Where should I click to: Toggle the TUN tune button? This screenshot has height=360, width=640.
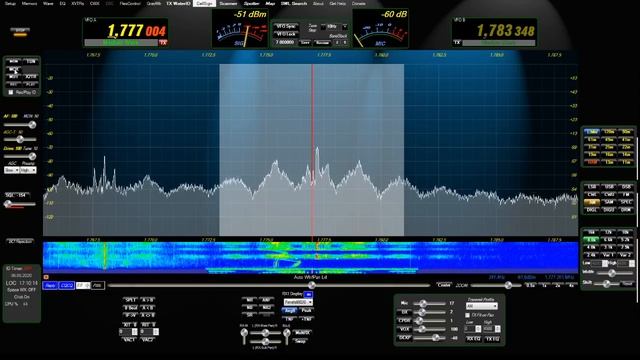31,61
